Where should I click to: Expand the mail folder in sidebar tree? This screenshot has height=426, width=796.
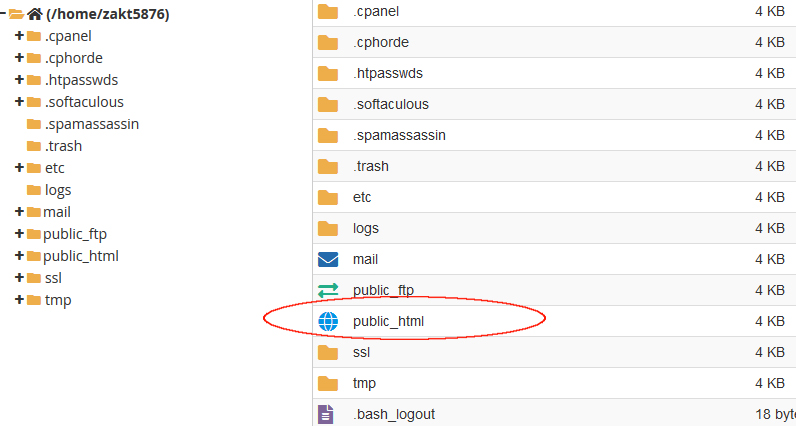click(x=19, y=212)
